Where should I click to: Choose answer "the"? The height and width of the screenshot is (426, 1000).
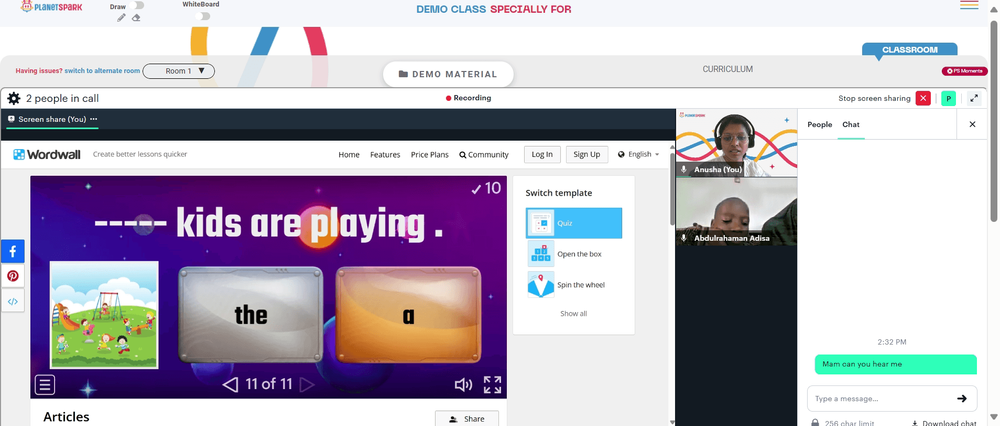click(x=251, y=314)
